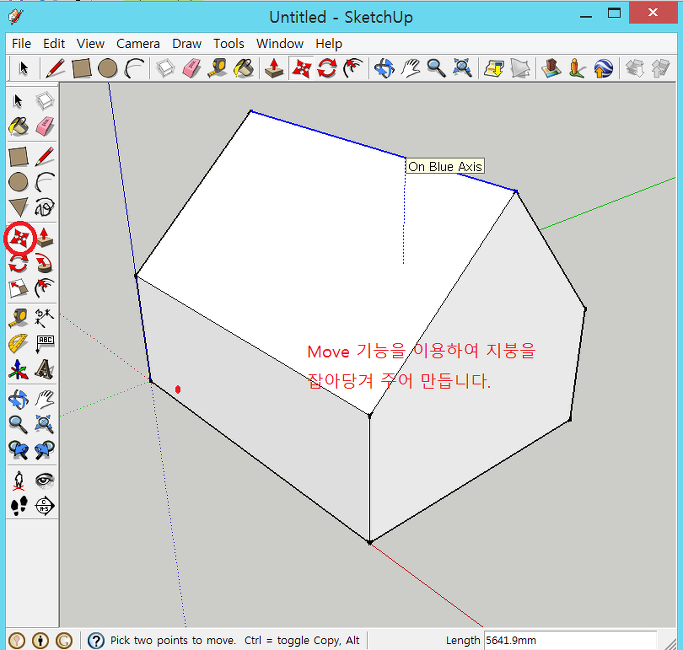
Task: Choose Rectangle tool in top horizontal toolbar
Action: (81, 68)
